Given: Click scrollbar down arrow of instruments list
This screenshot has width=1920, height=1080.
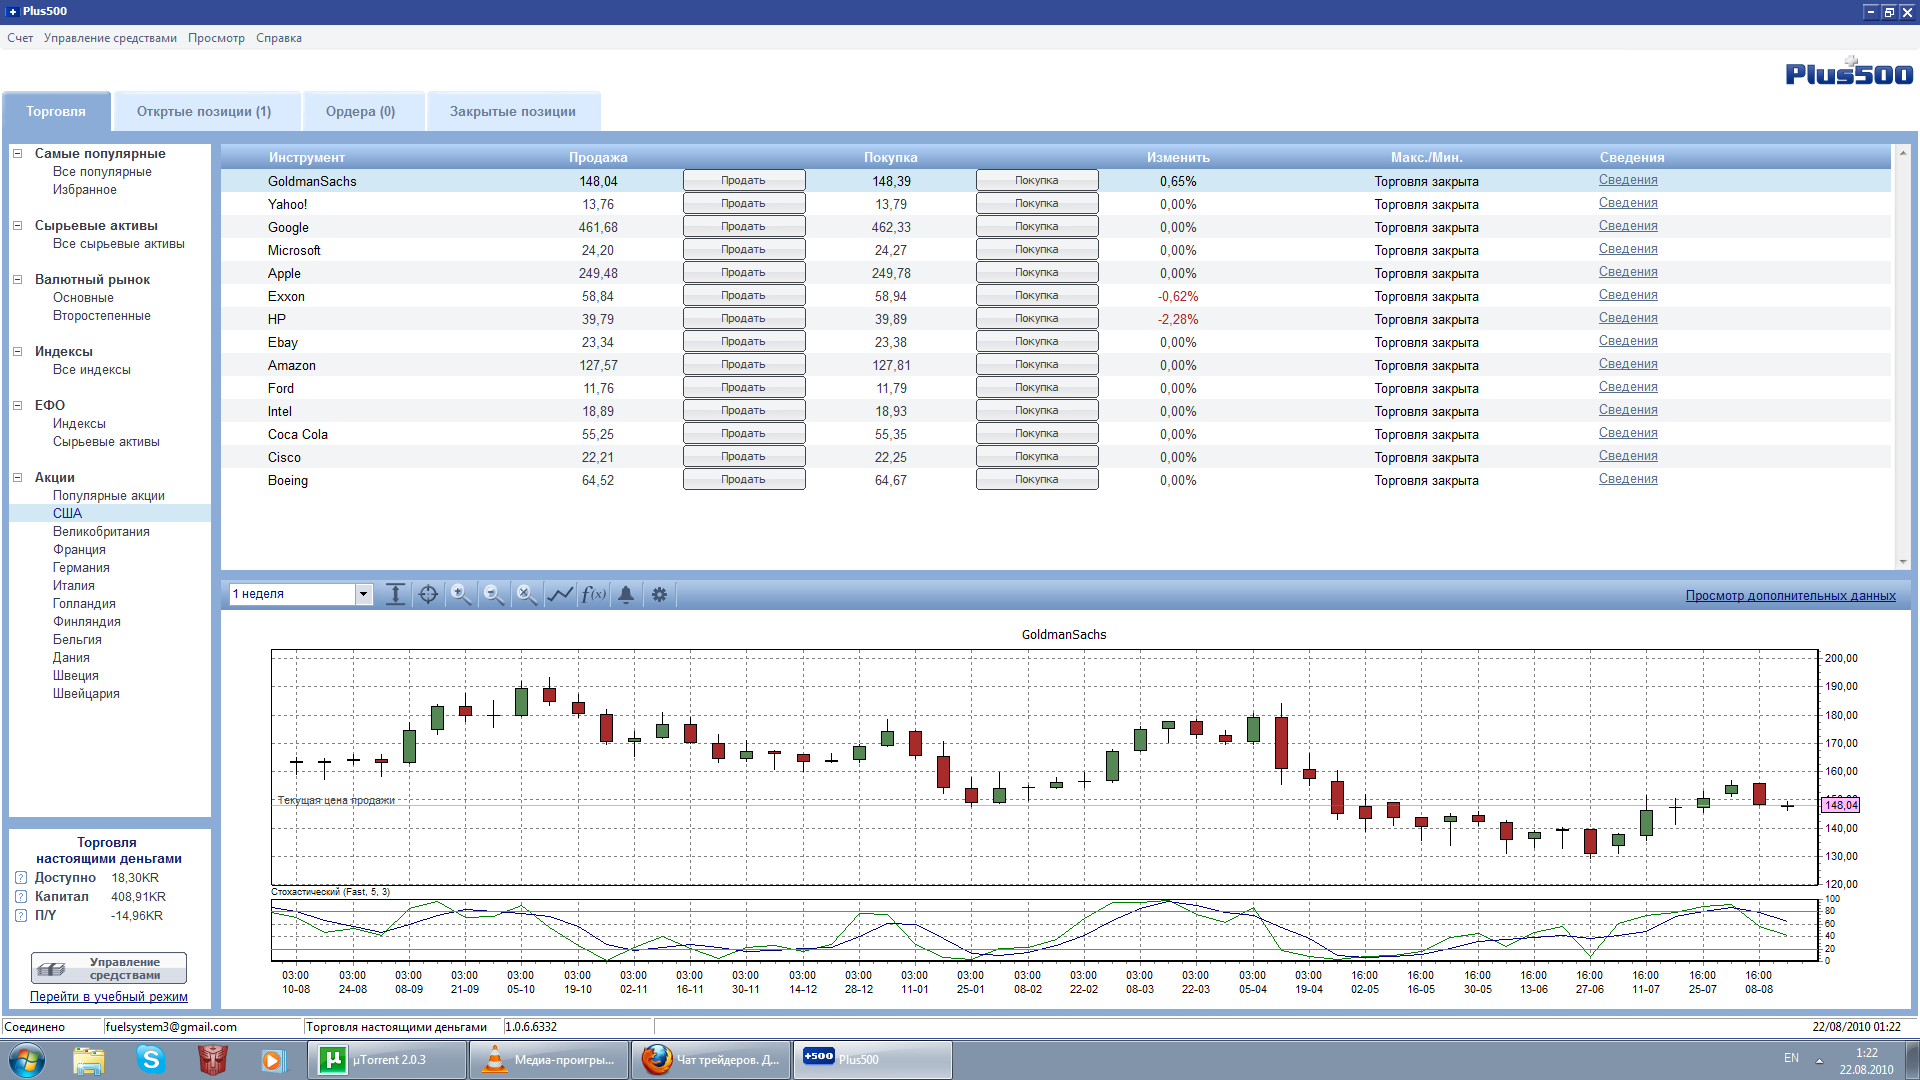Looking at the screenshot, I should click(1902, 562).
